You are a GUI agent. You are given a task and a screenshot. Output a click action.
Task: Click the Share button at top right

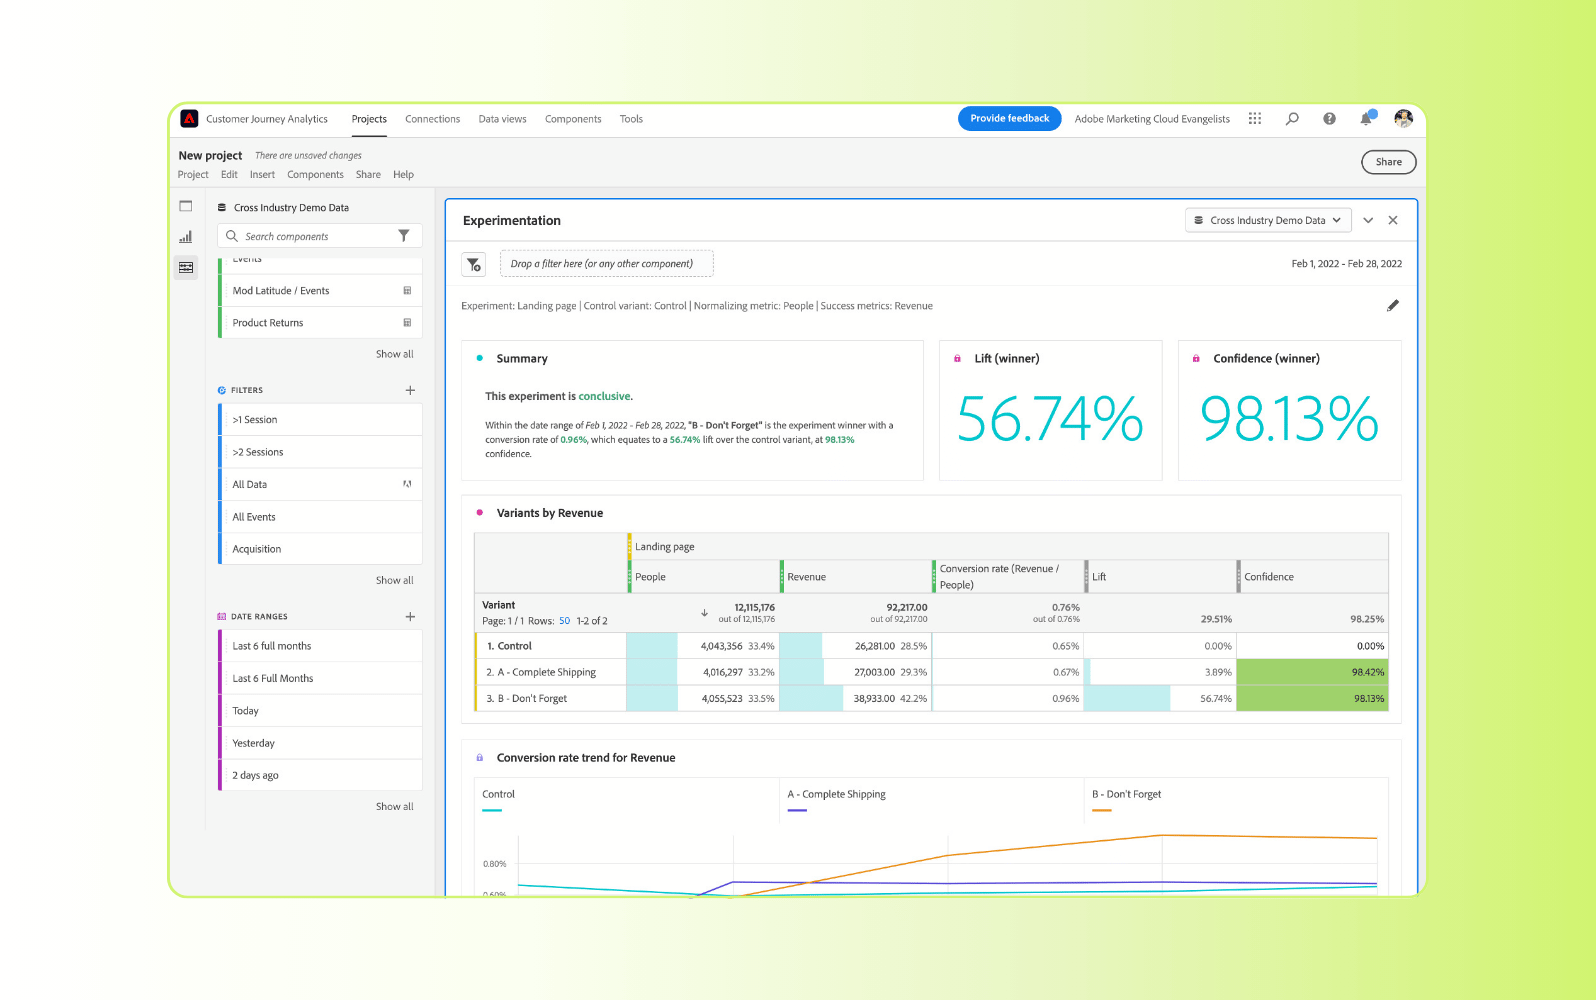point(1388,162)
